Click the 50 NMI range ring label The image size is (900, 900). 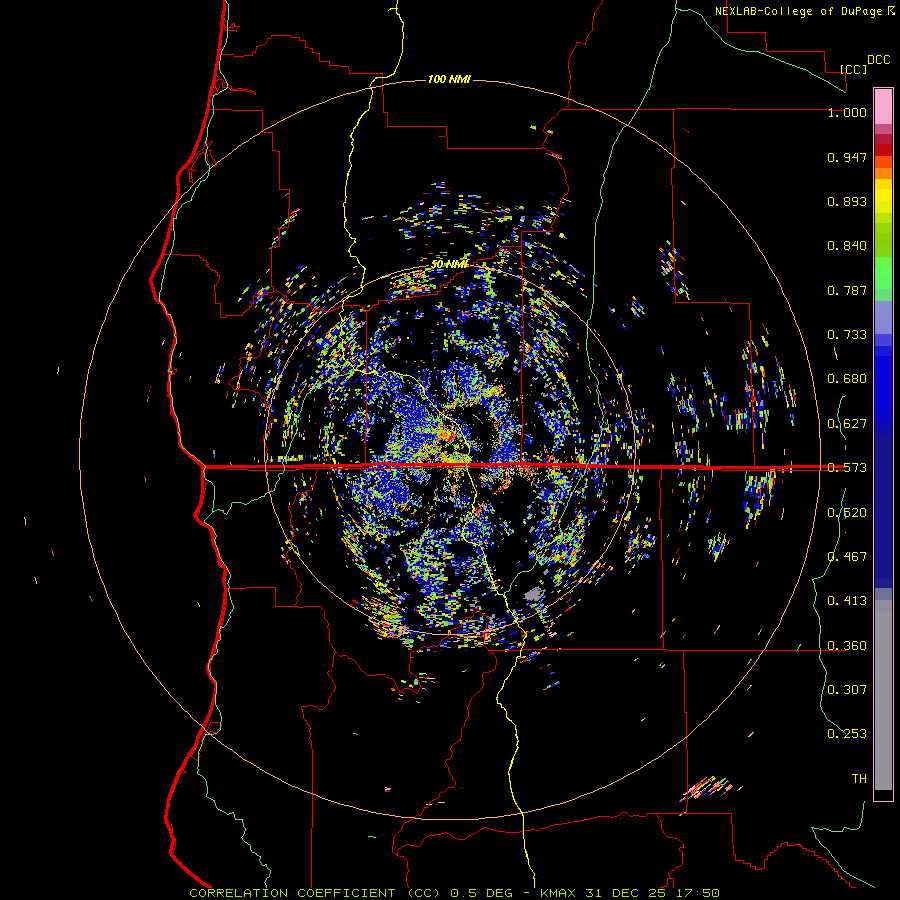coord(450,264)
